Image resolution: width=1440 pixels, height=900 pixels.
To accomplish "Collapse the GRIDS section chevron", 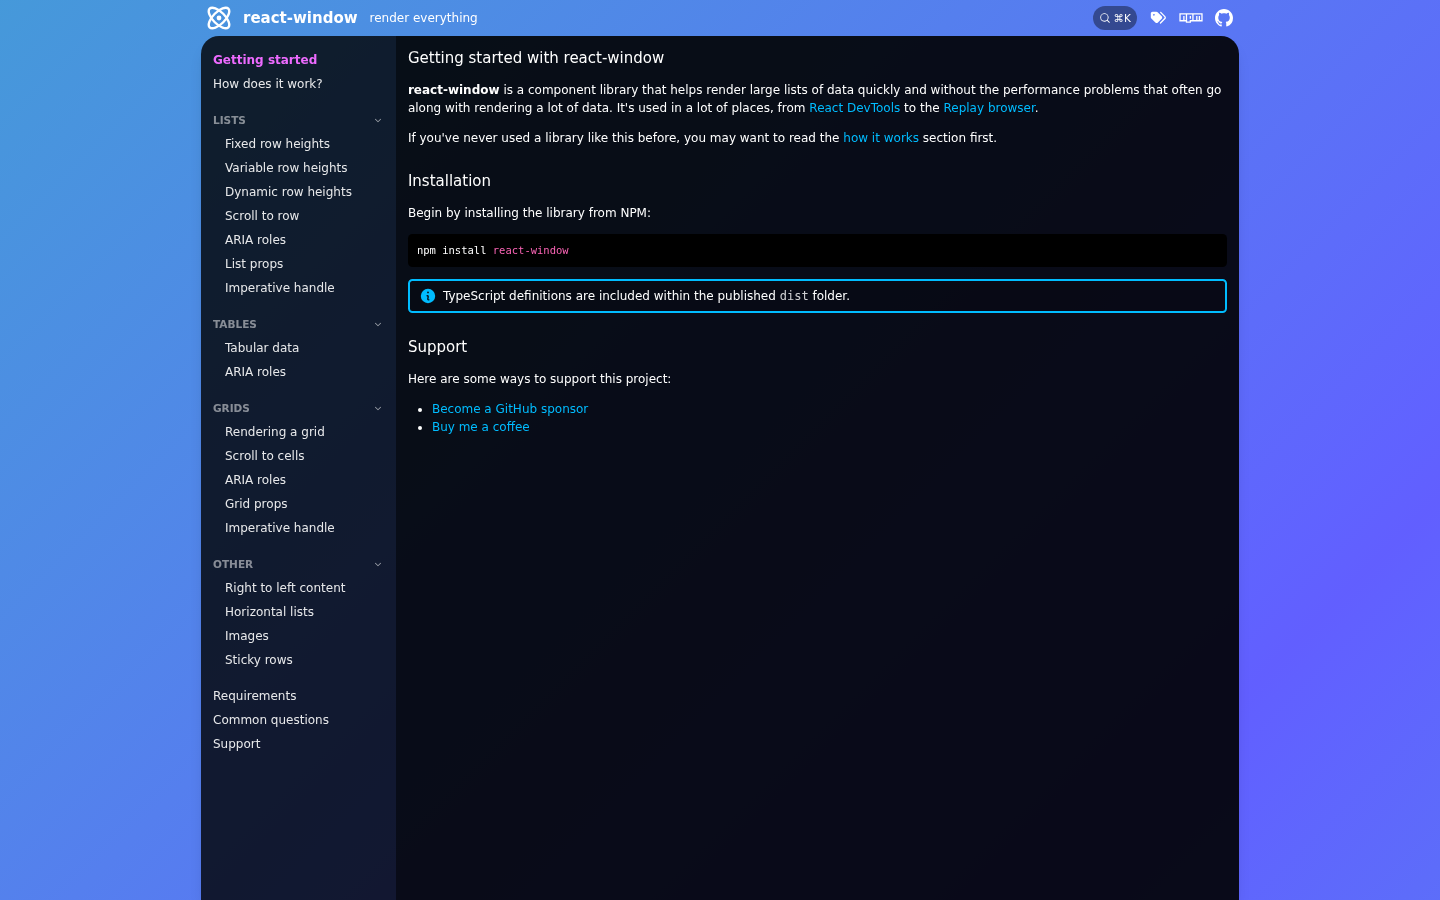I will coord(378,408).
